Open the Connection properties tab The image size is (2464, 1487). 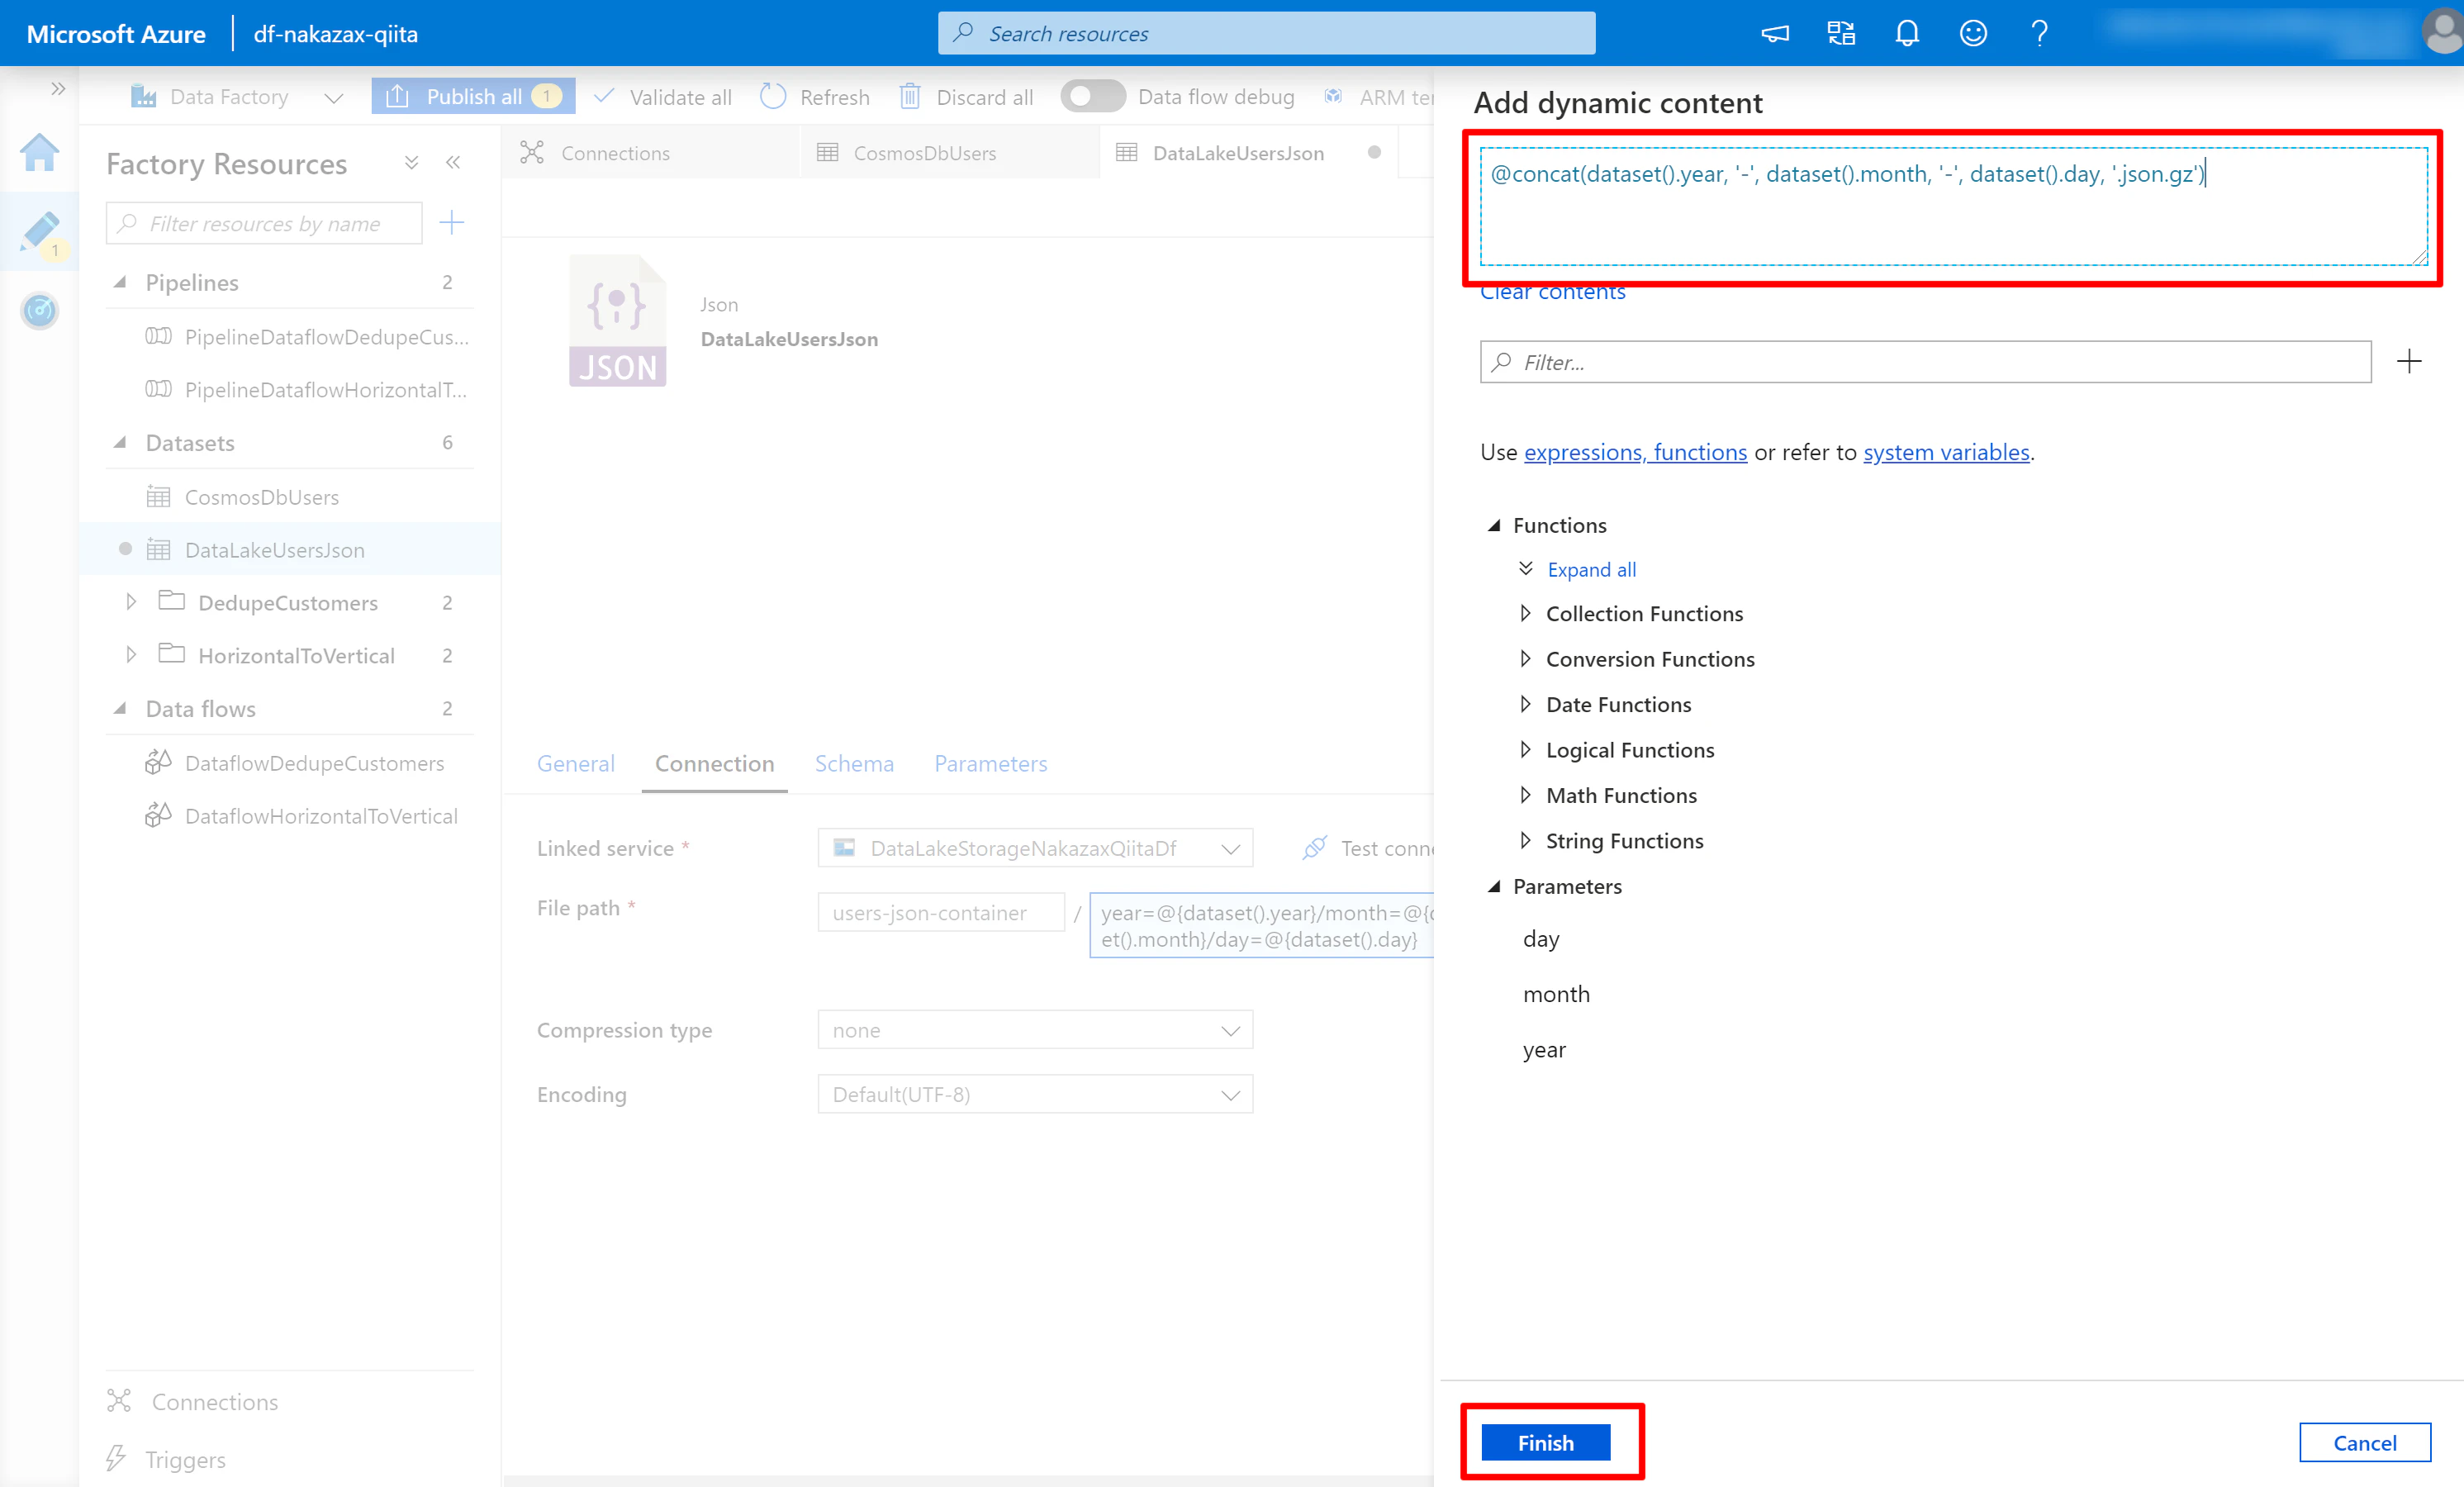click(x=714, y=763)
